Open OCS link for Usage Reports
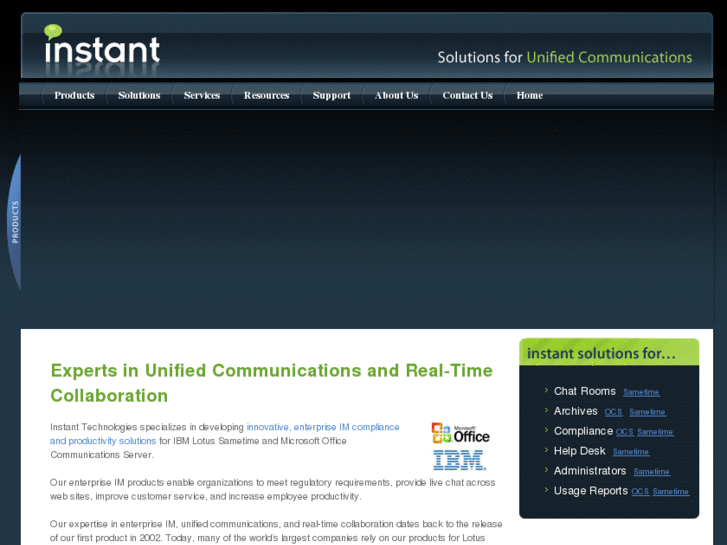Image resolution: width=727 pixels, height=545 pixels. pyautogui.click(x=640, y=492)
